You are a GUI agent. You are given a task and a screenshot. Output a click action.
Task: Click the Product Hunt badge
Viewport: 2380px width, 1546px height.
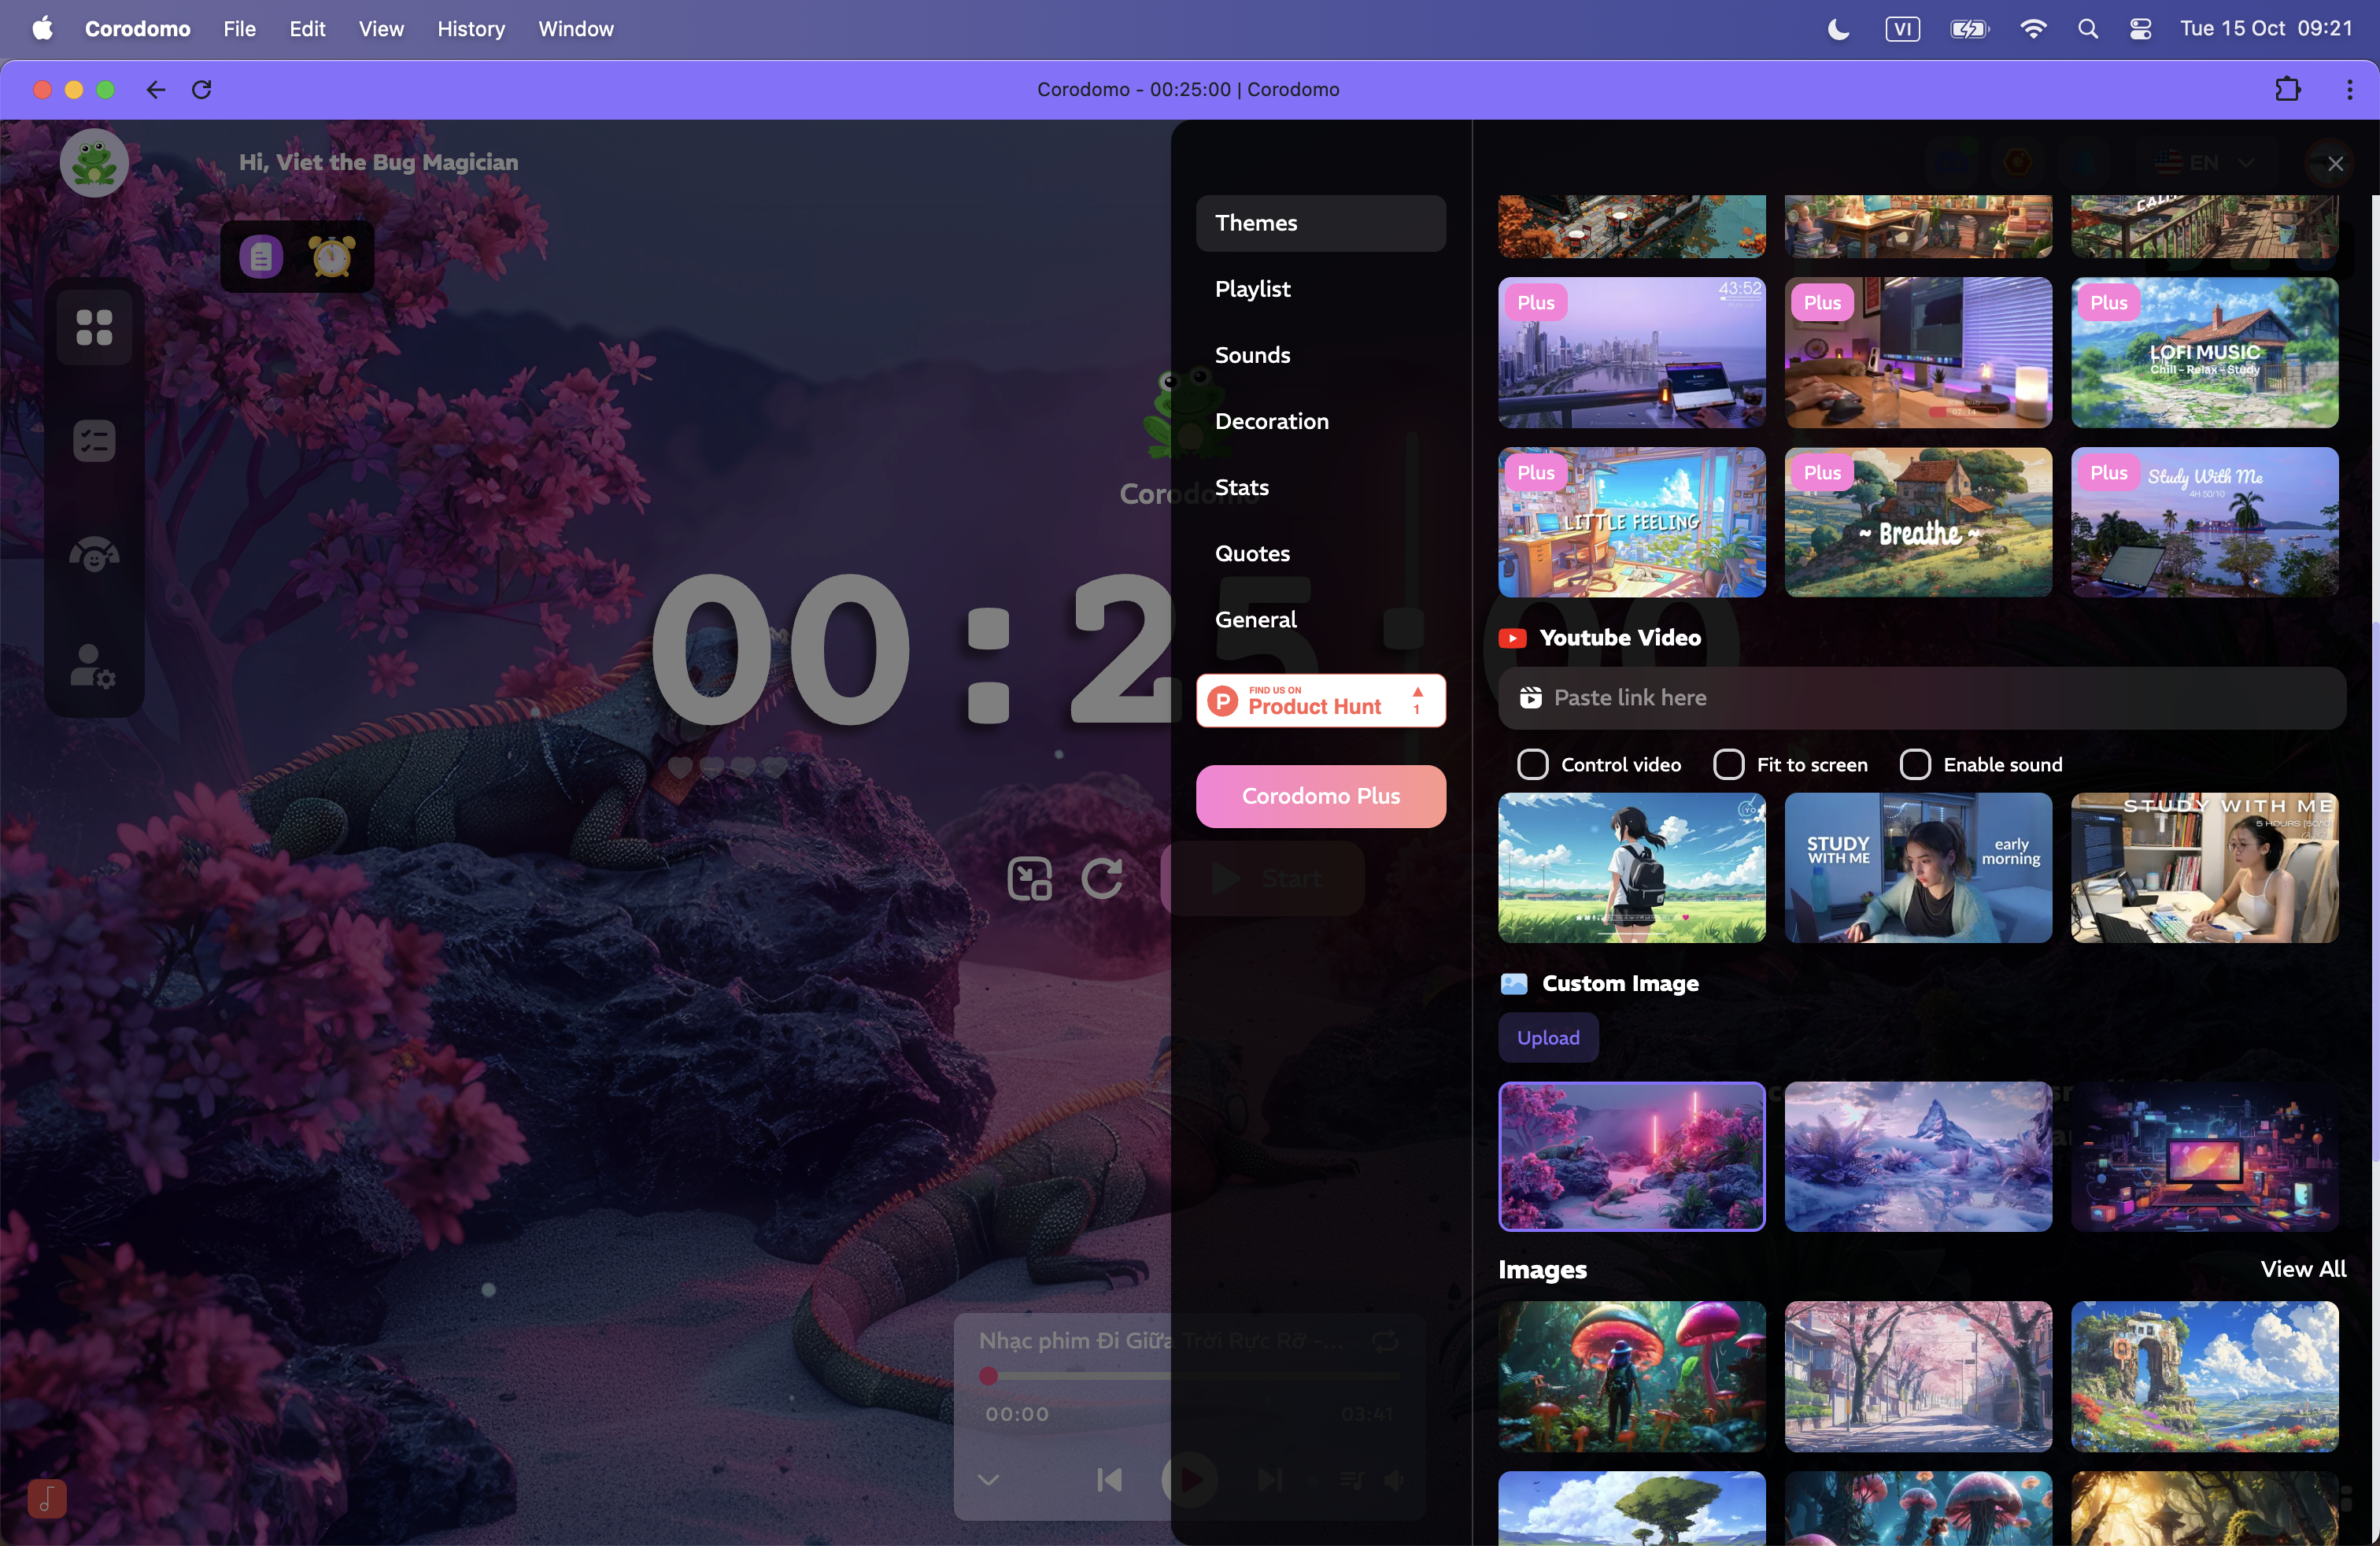[1321, 700]
